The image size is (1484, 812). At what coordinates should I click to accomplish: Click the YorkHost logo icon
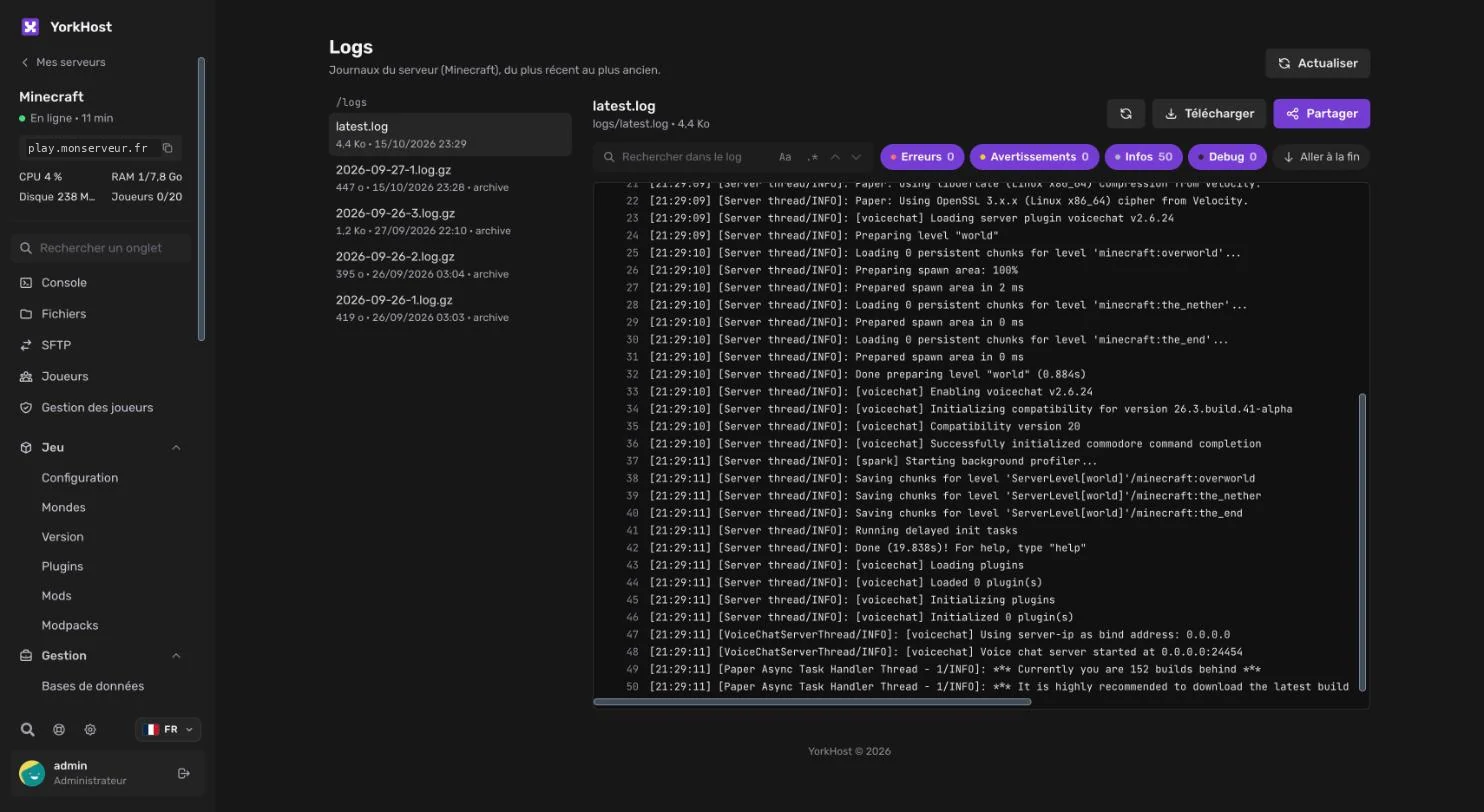30,27
